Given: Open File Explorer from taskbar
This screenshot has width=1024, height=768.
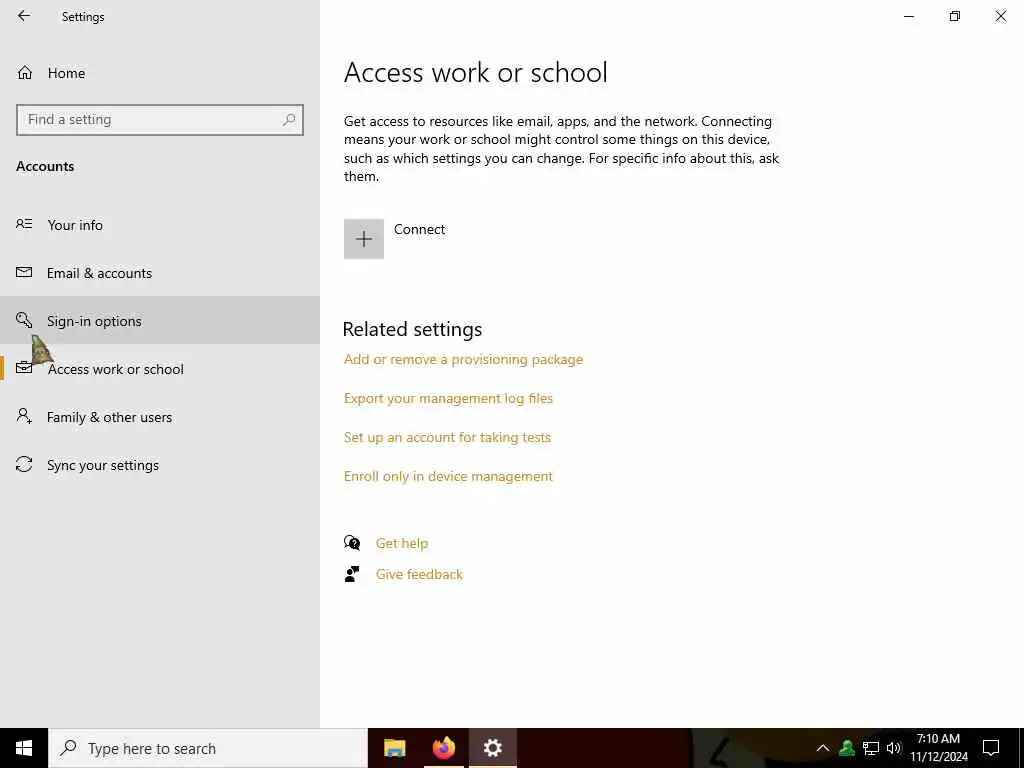Looking at the screenshot, I should point(394,748).
